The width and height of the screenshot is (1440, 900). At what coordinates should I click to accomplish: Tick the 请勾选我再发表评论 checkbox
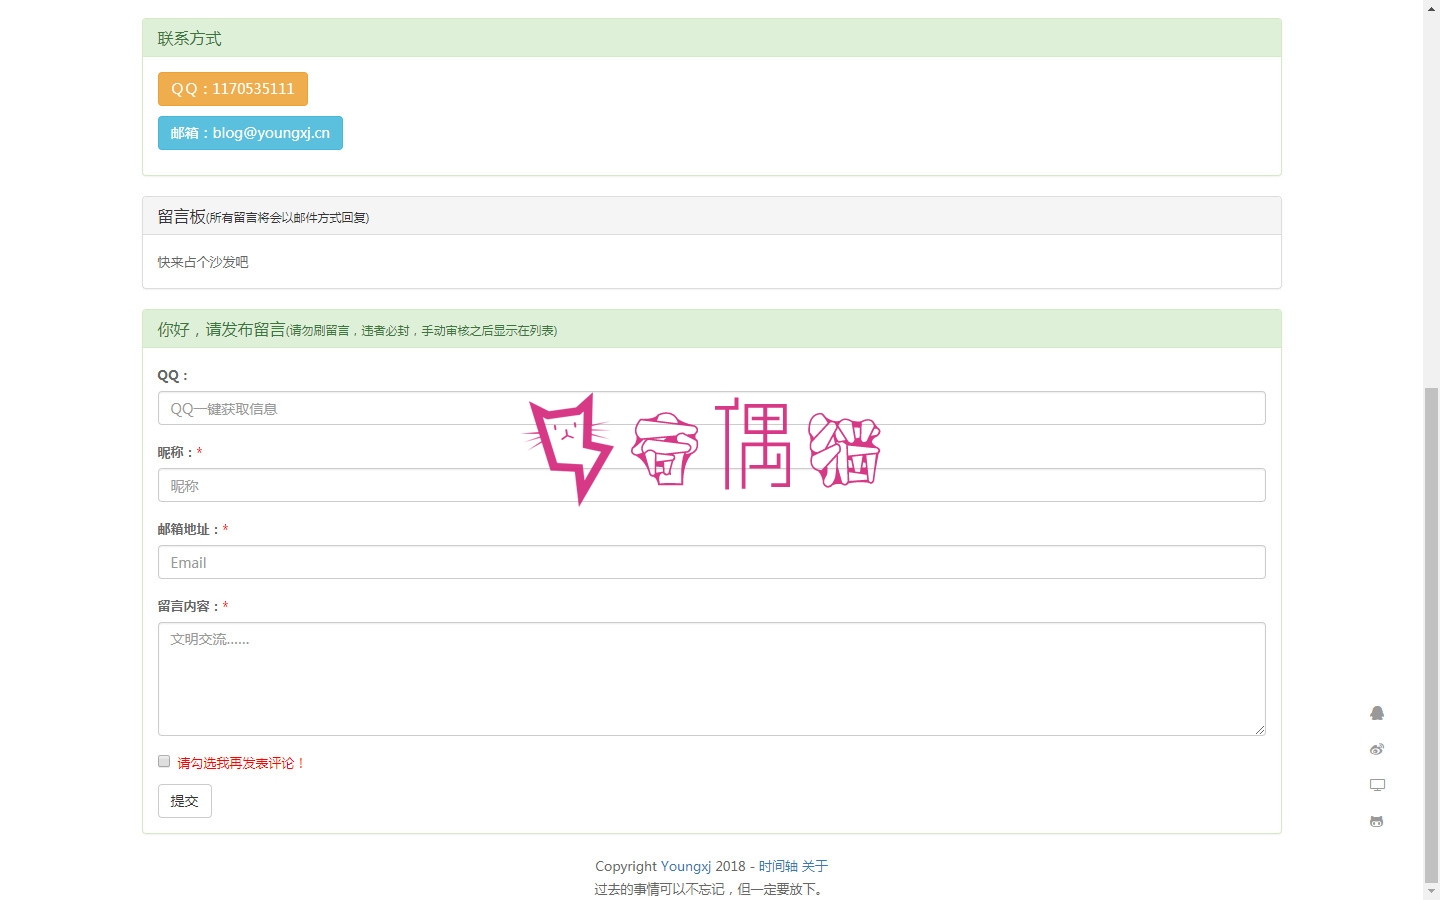coord(164,761)
